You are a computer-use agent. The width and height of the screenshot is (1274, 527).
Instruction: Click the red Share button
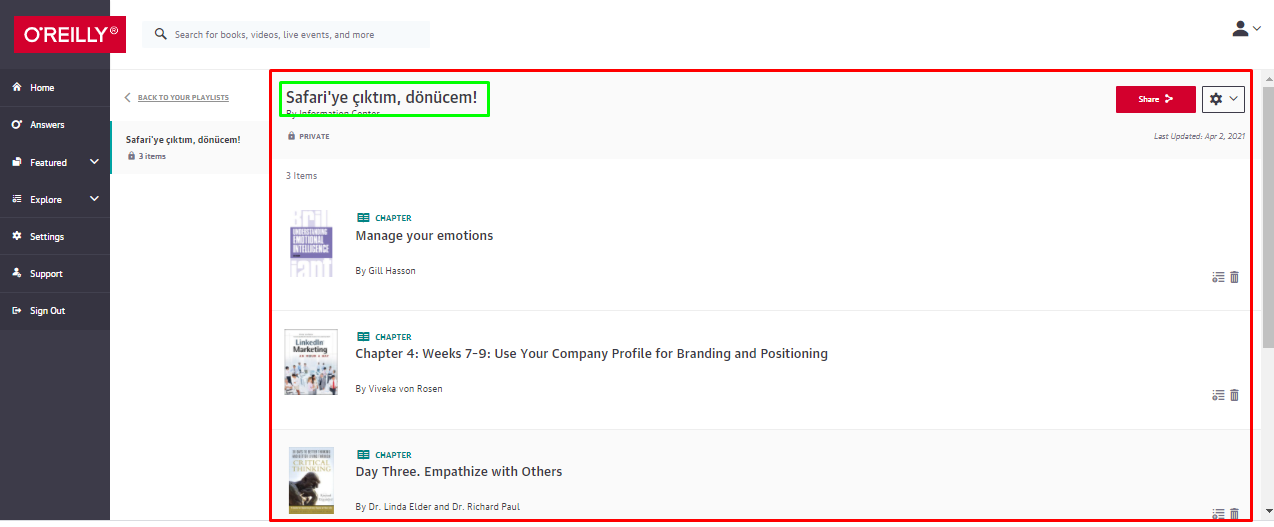pos(1155,99)
